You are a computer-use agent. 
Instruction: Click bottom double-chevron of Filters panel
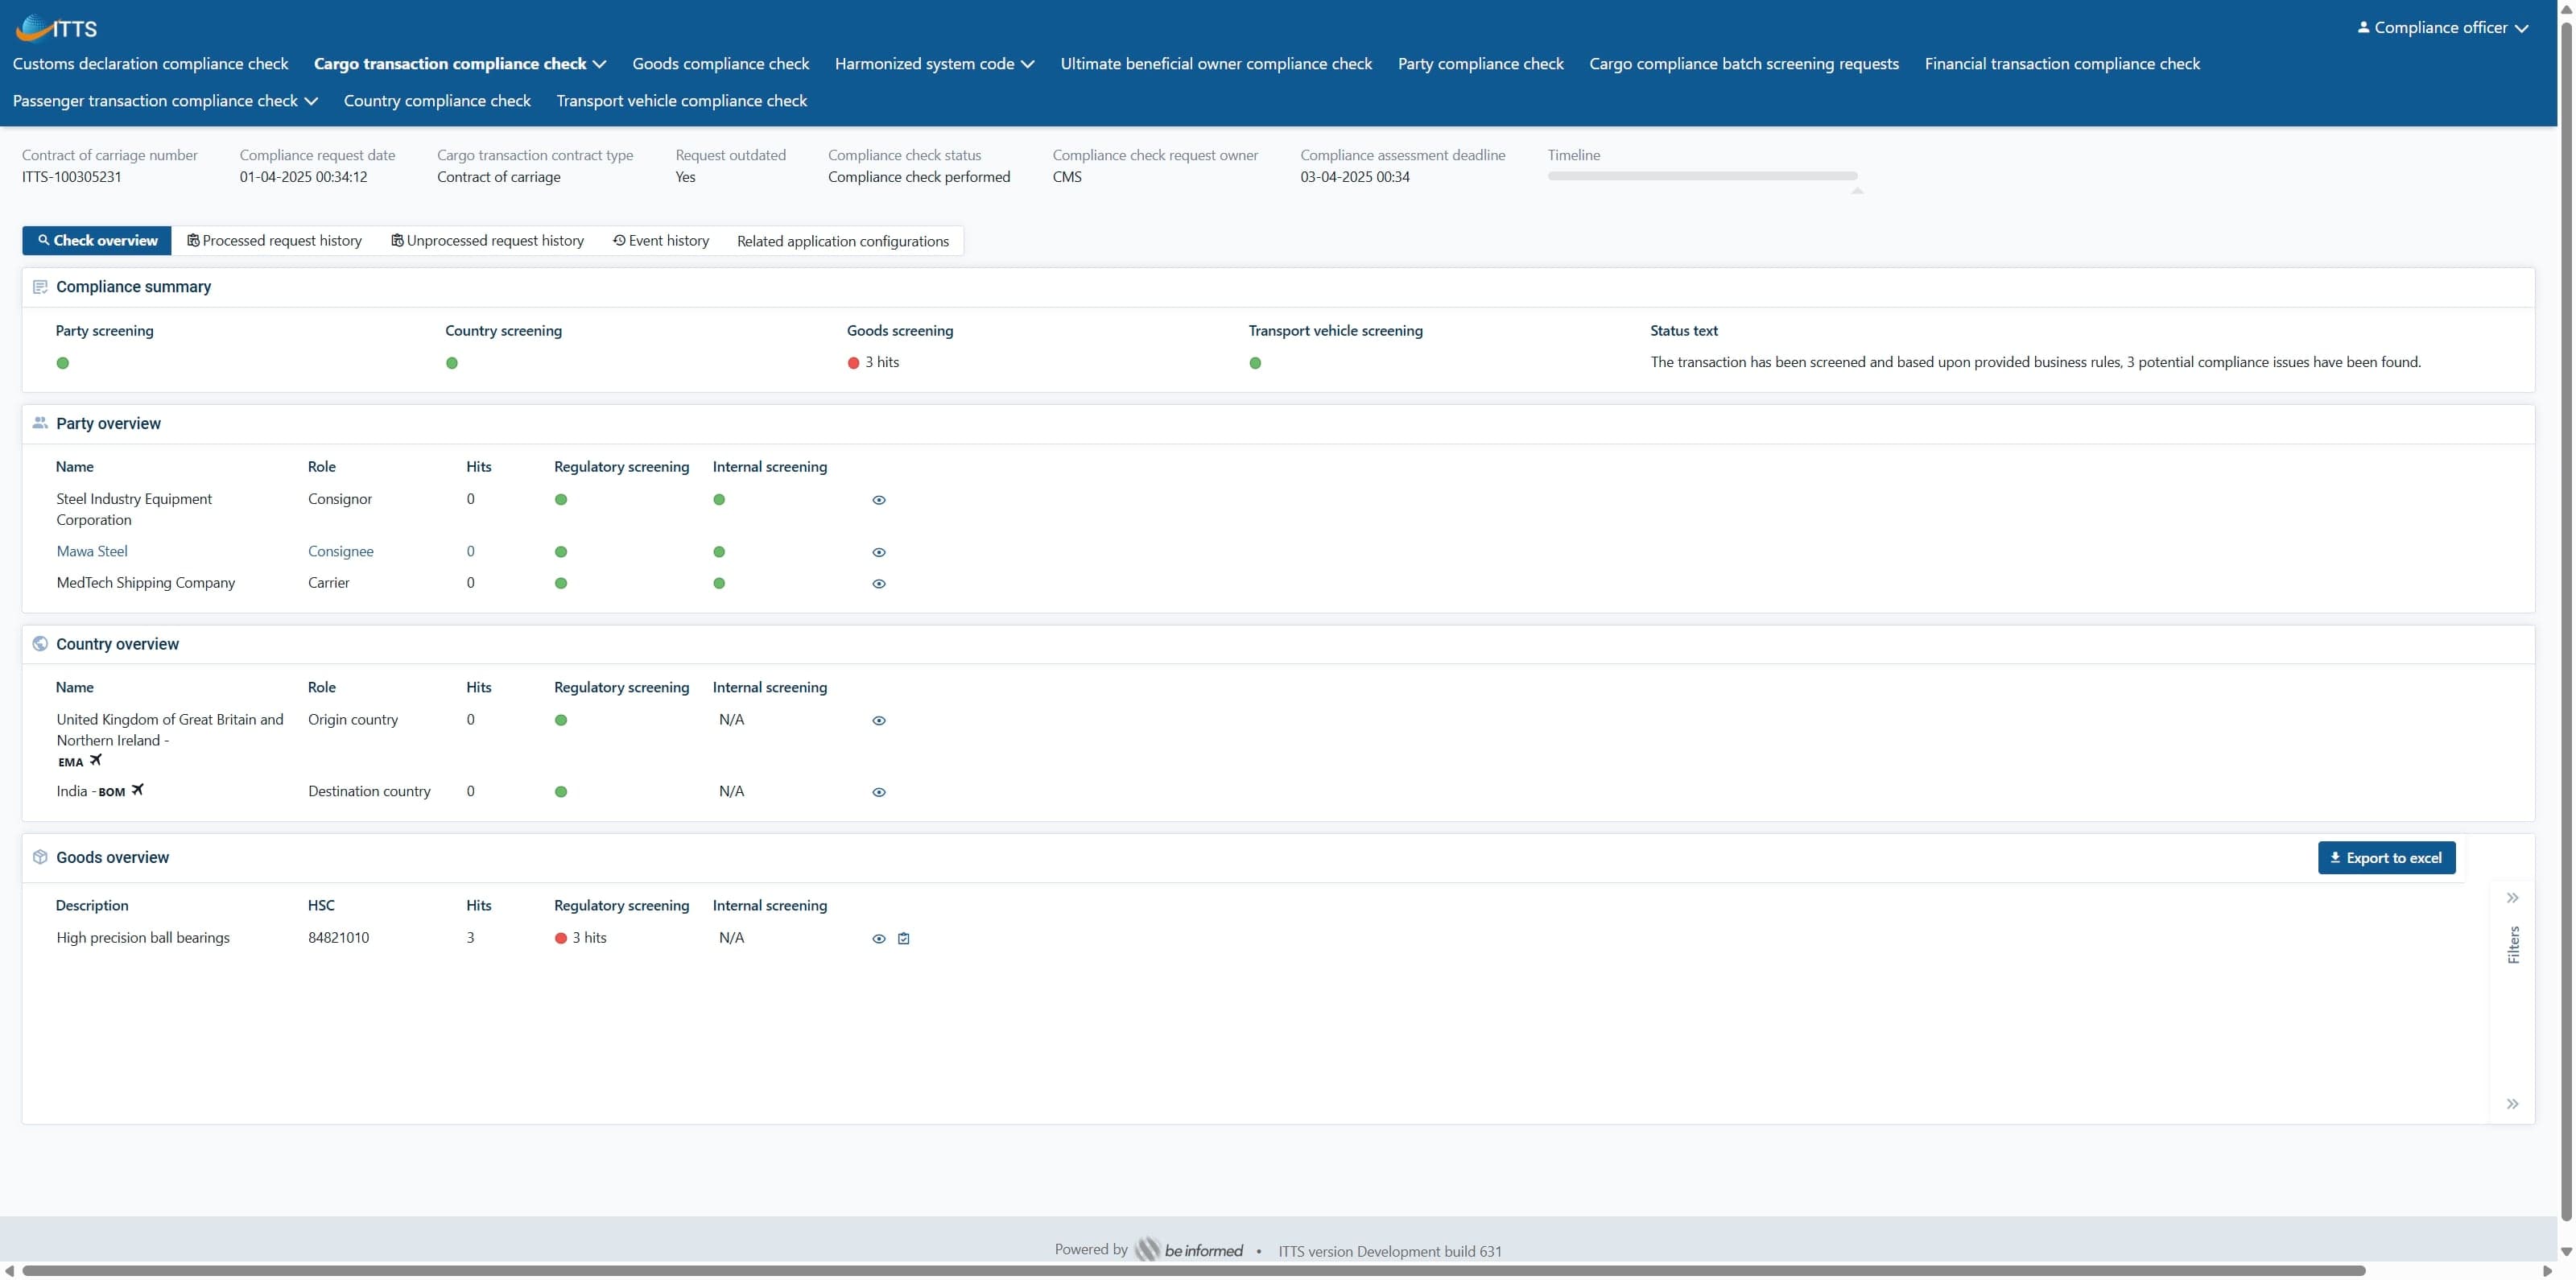[2512, 1104]
